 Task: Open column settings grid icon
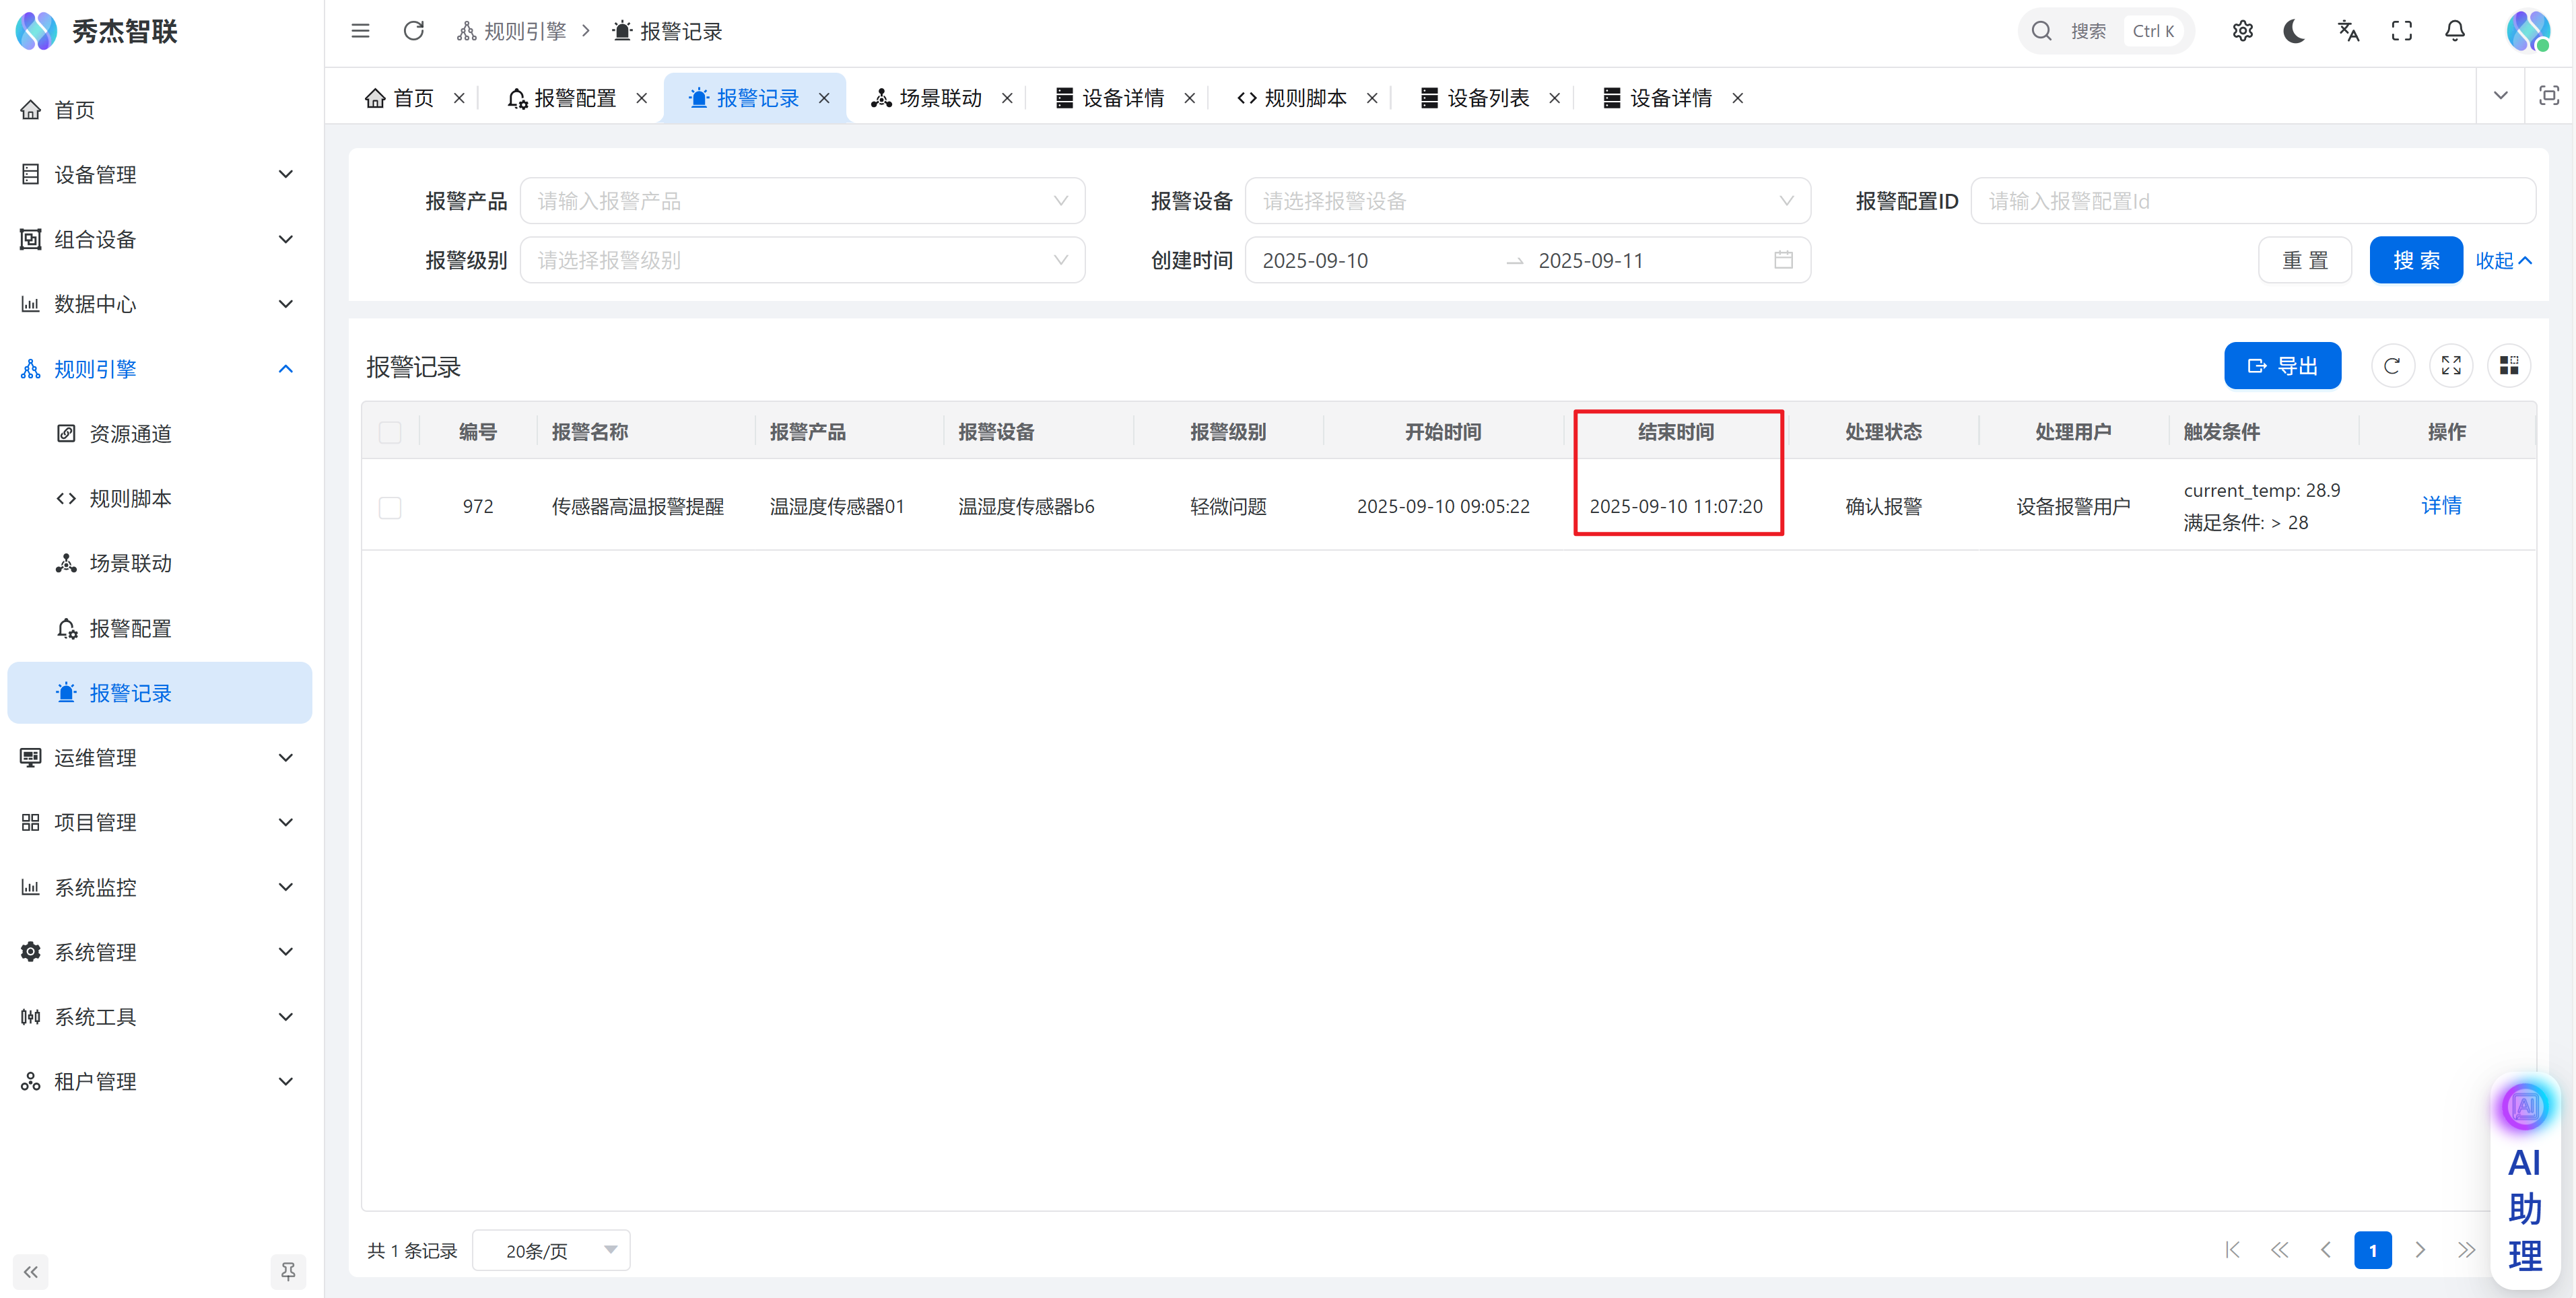click(x=2508, y=366)
